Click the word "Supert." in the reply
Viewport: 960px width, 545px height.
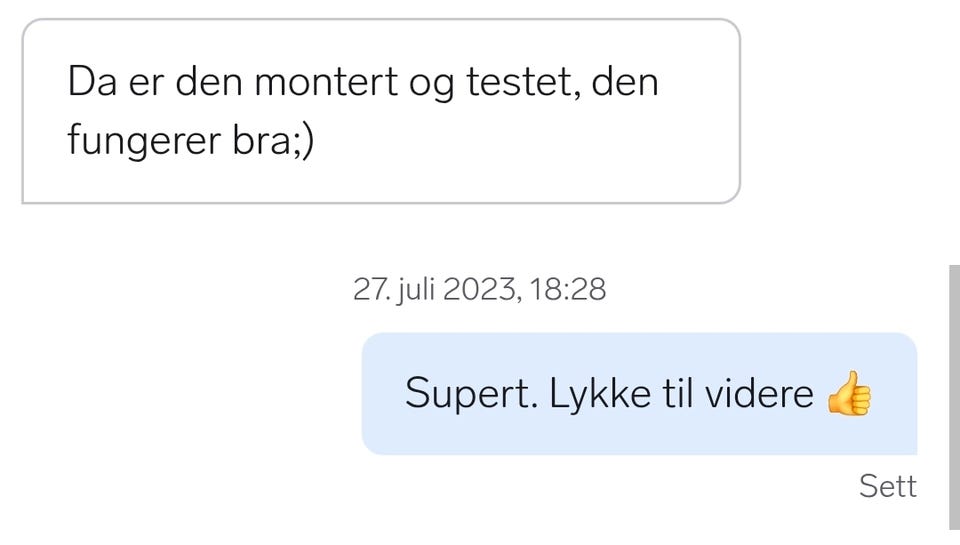coord(471,393)
